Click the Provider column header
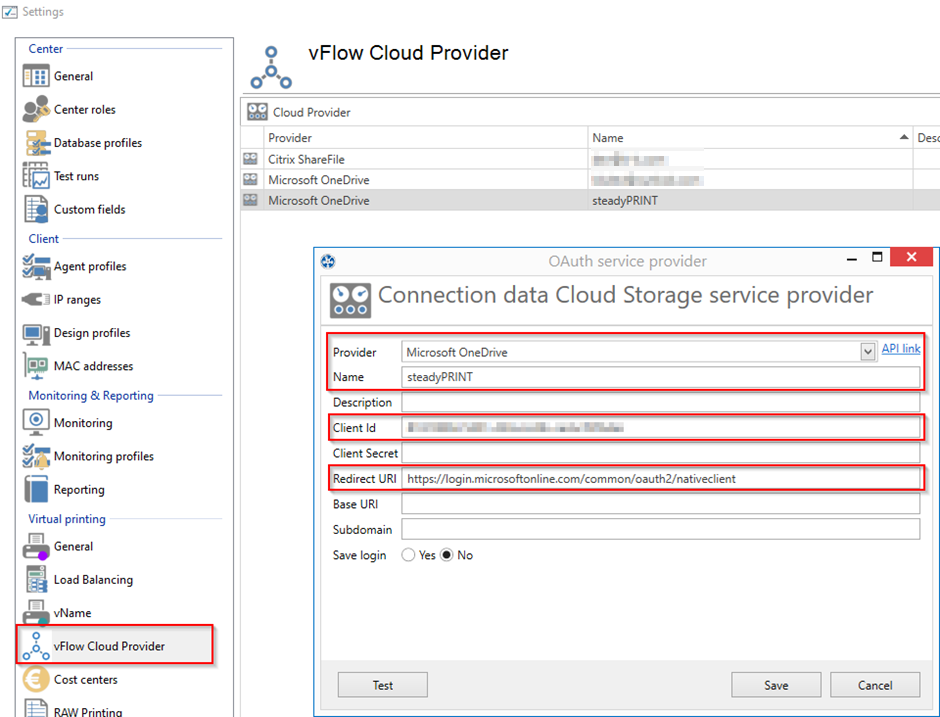 (426, 138)
